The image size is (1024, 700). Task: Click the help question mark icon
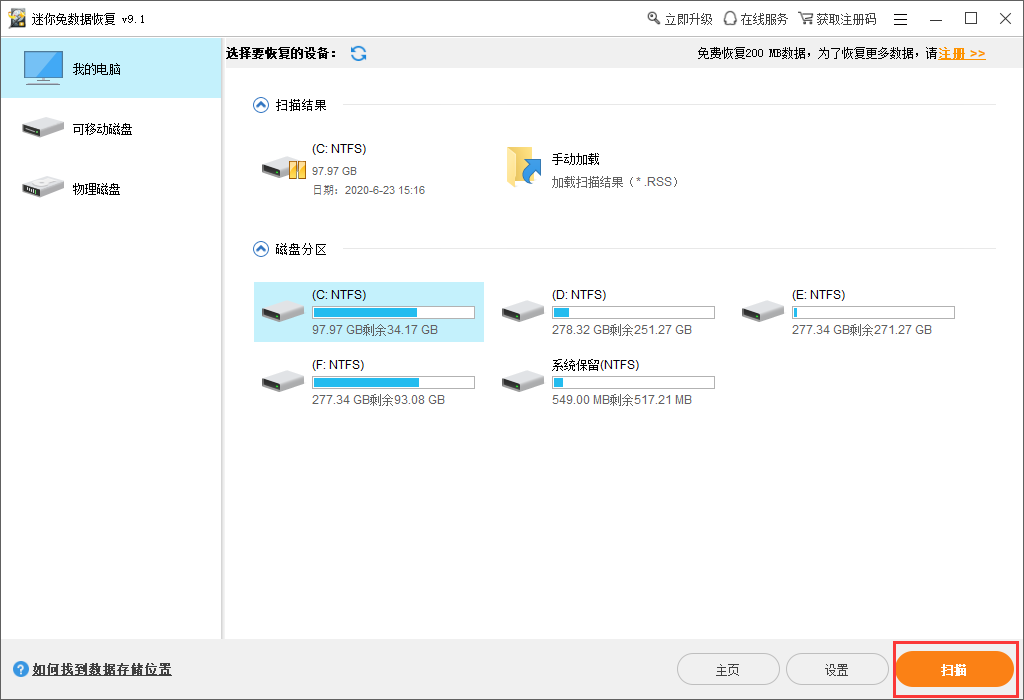tap(21, 669)
